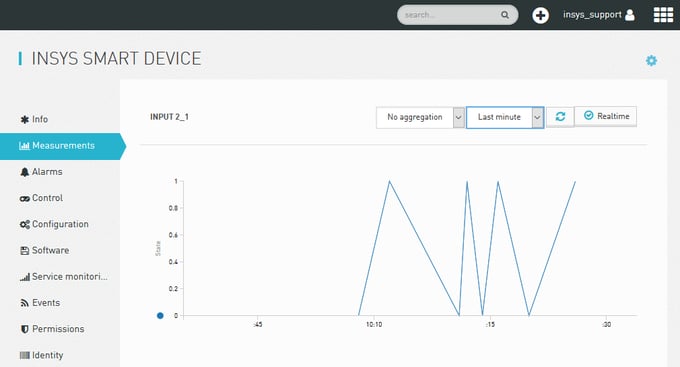Open the No aggregation dropdown

coord(420,117)
